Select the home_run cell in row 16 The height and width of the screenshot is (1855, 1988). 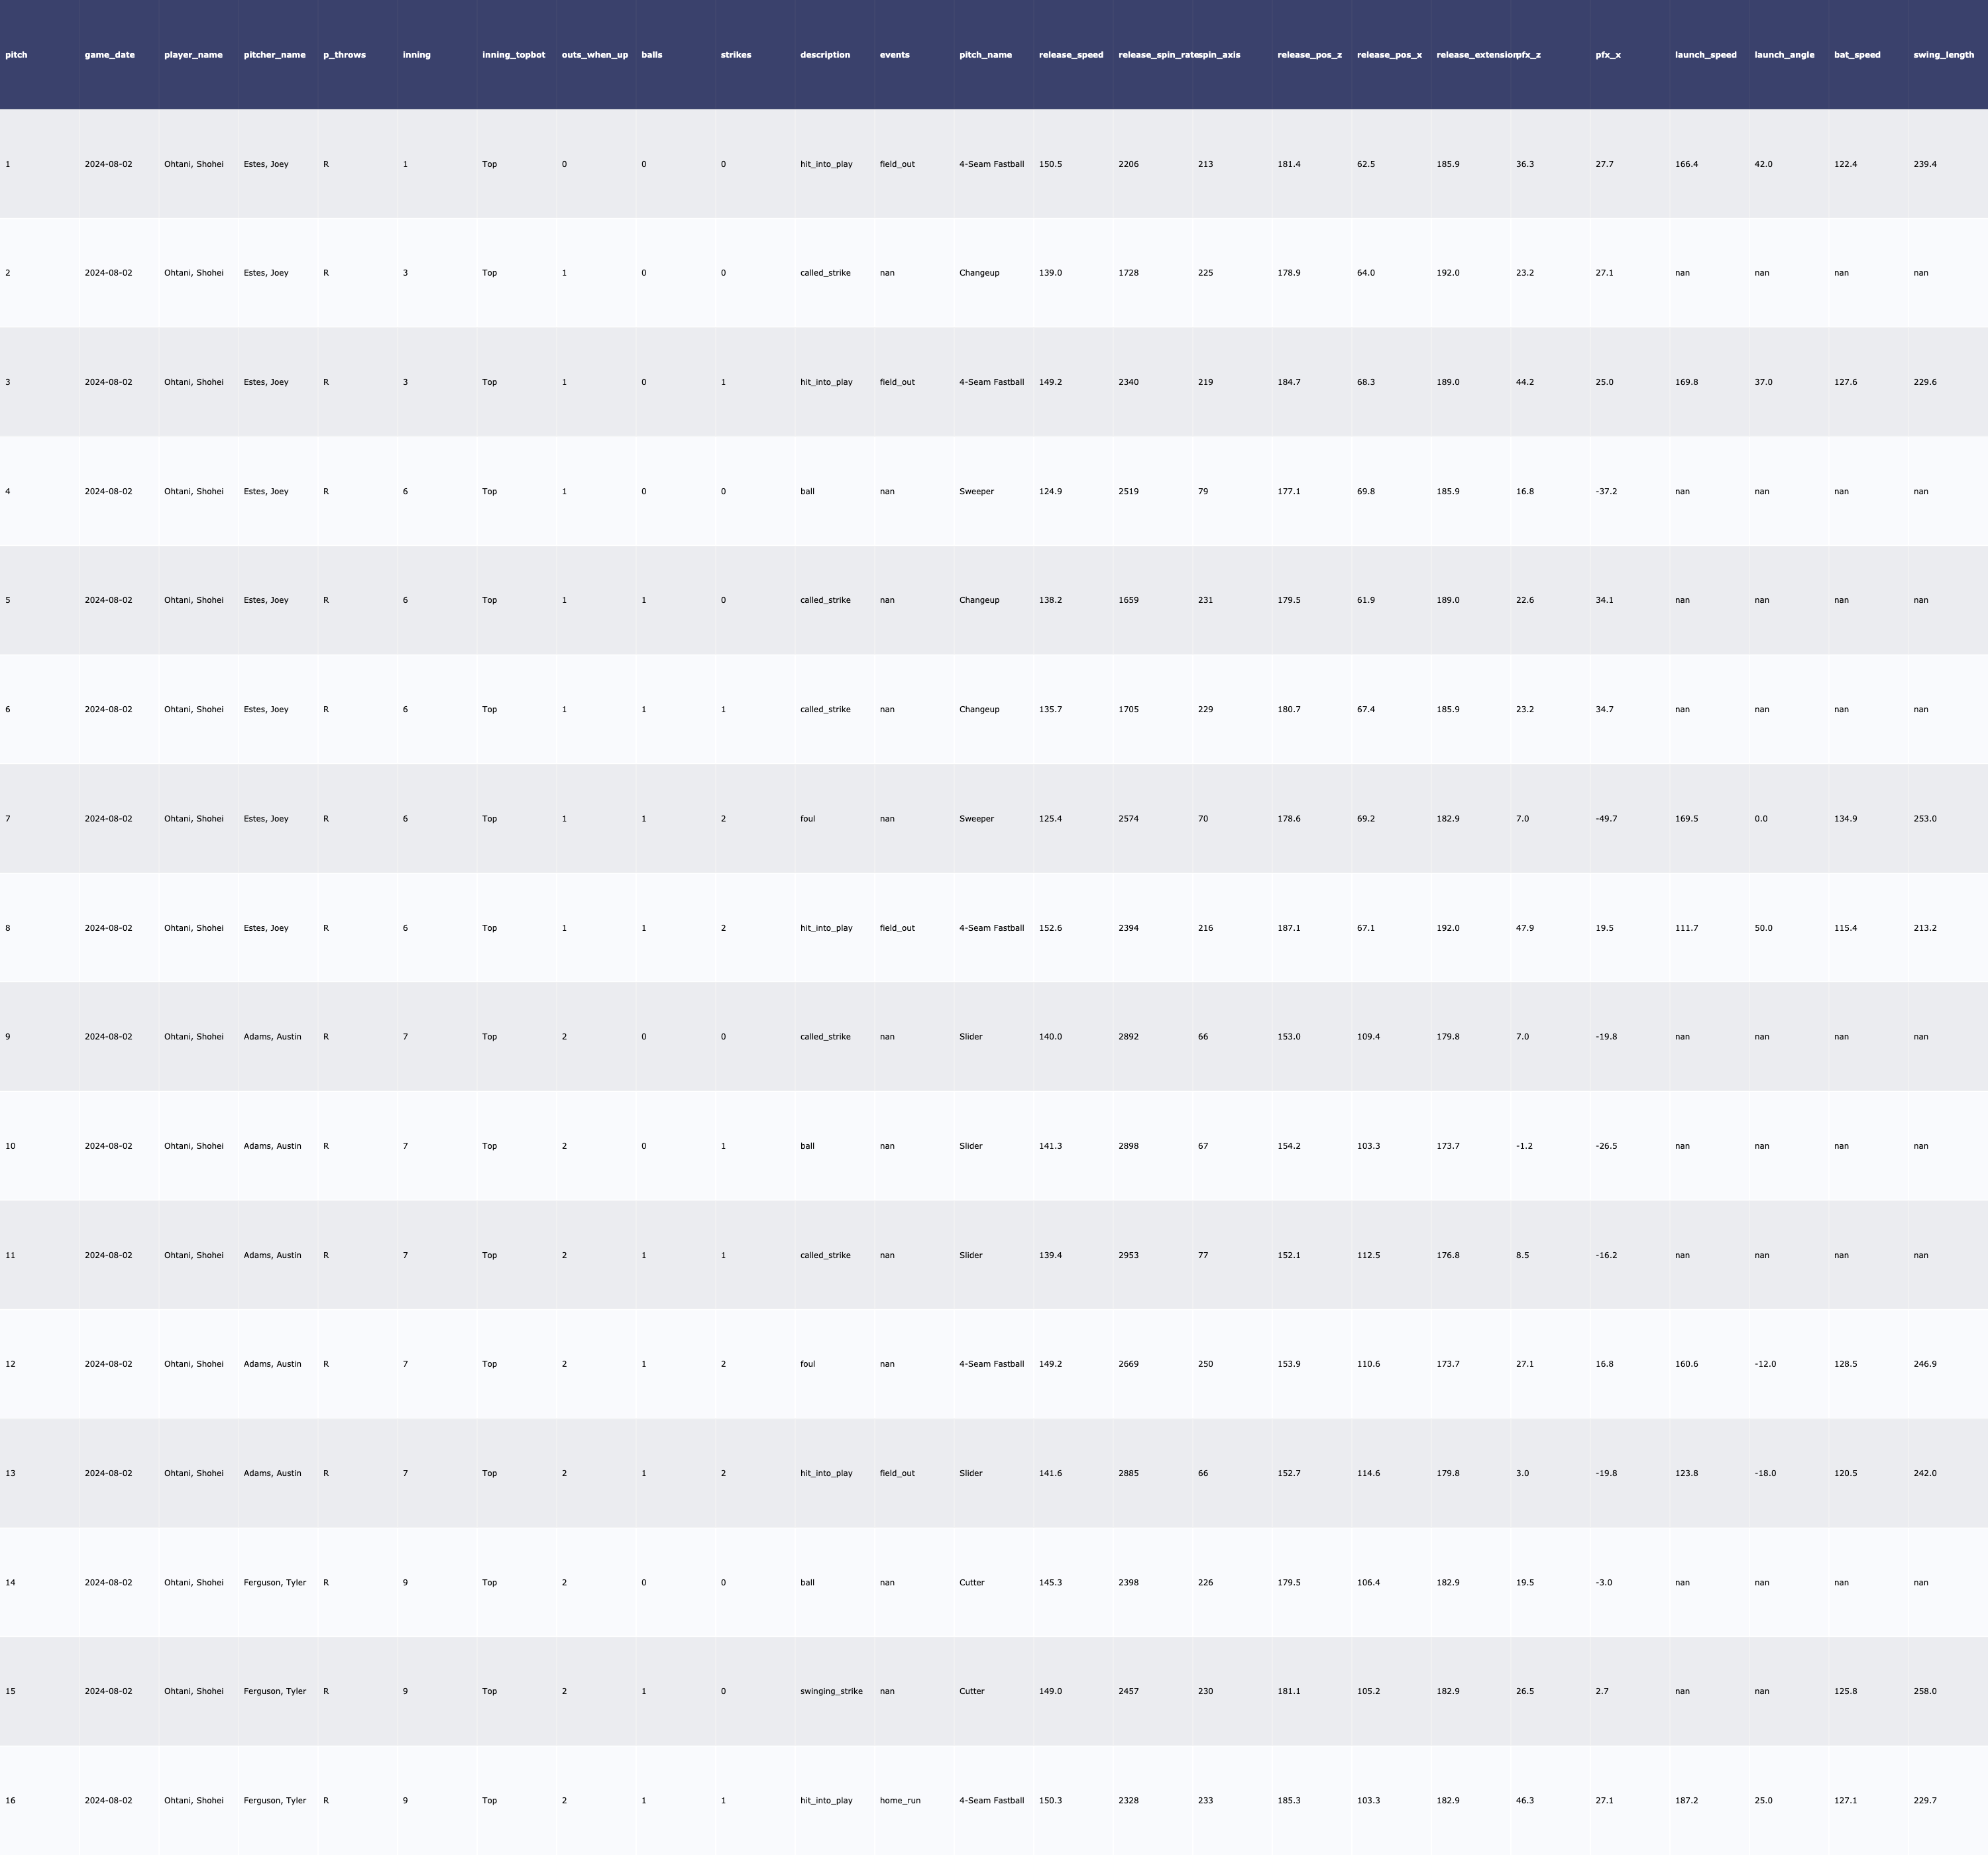(x=899, y=1800)
